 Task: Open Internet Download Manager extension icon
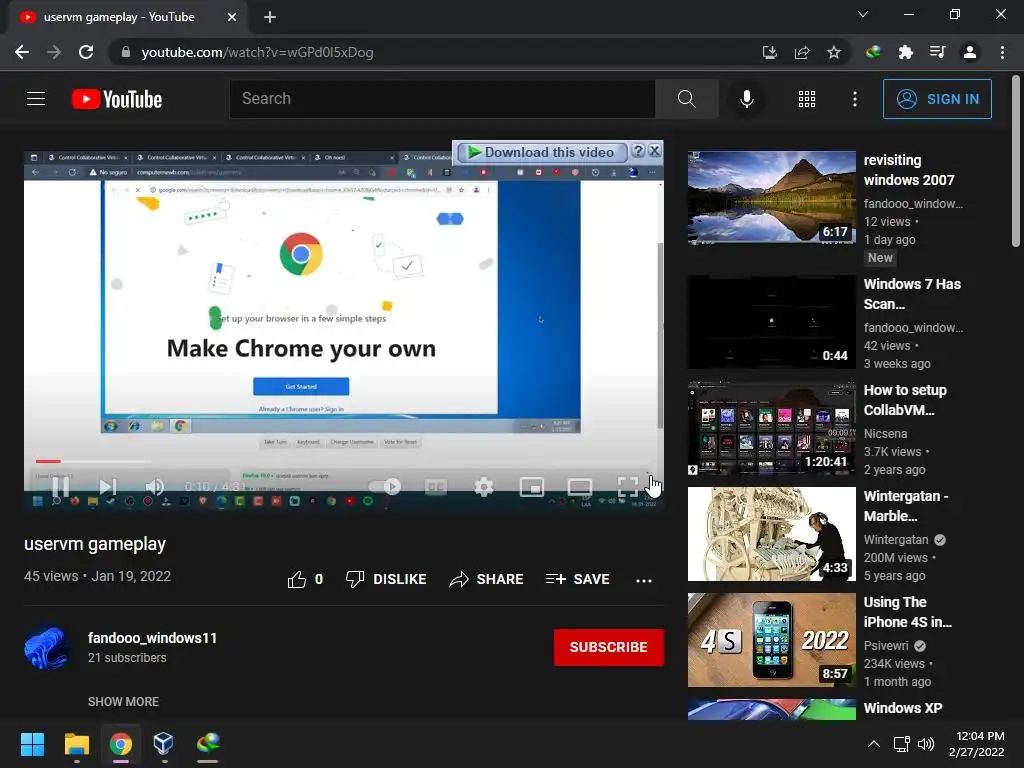coord(873,52)
